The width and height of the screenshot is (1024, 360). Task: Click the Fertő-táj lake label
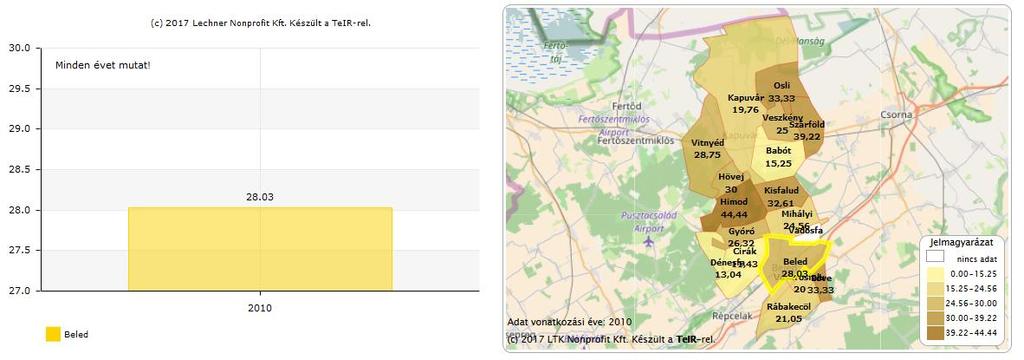556,52
